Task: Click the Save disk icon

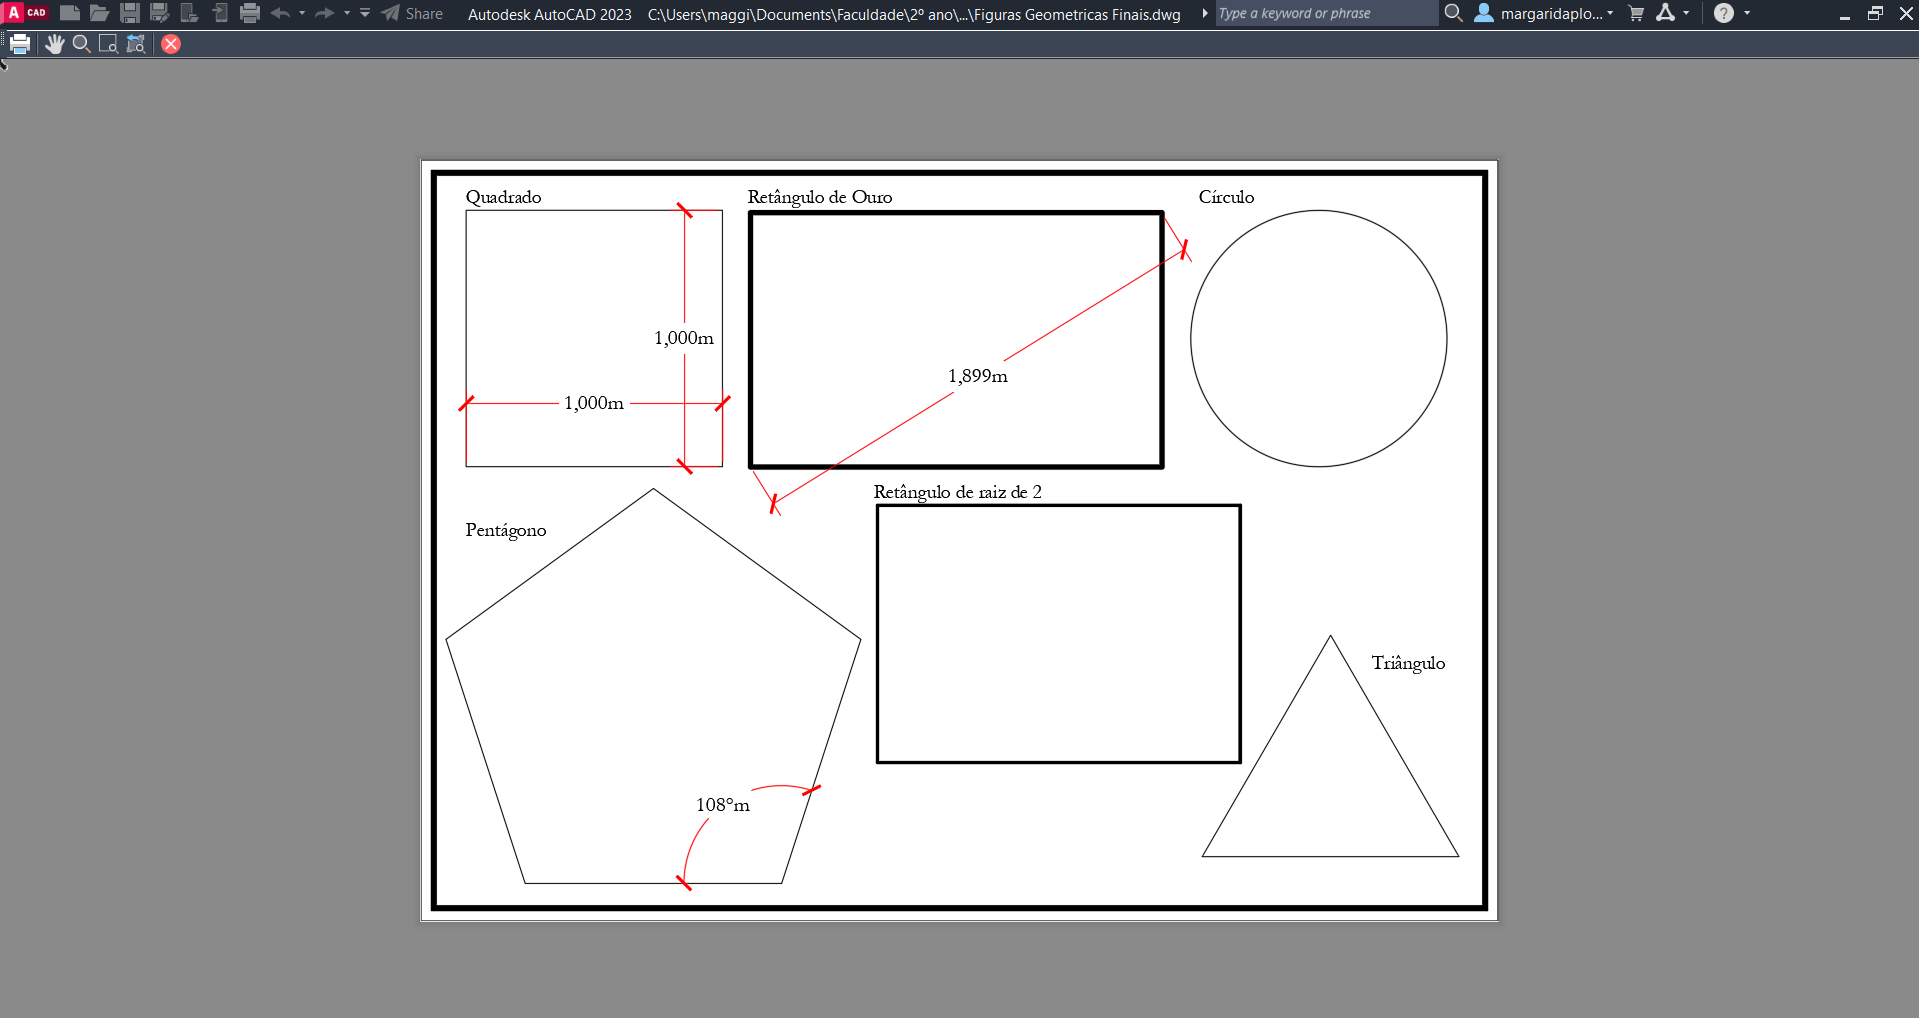Action: coord(129,13)
